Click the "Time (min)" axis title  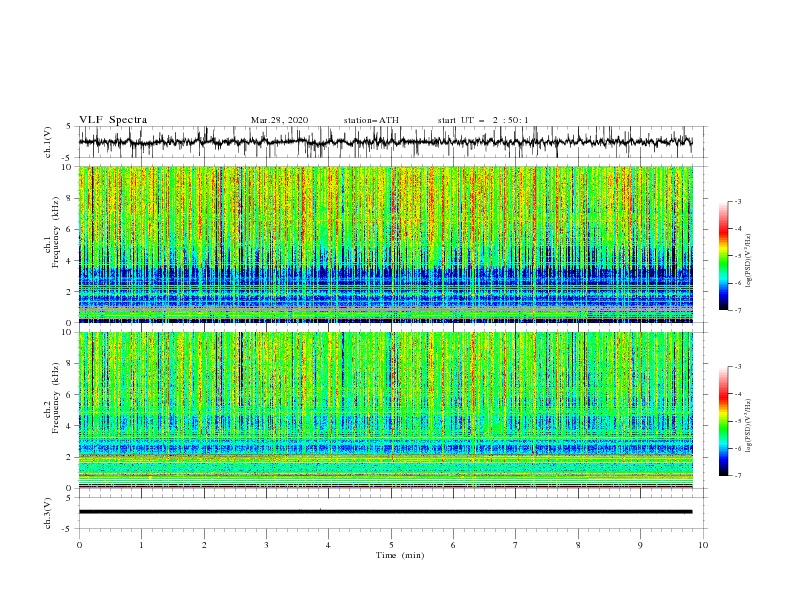(400, 555)
